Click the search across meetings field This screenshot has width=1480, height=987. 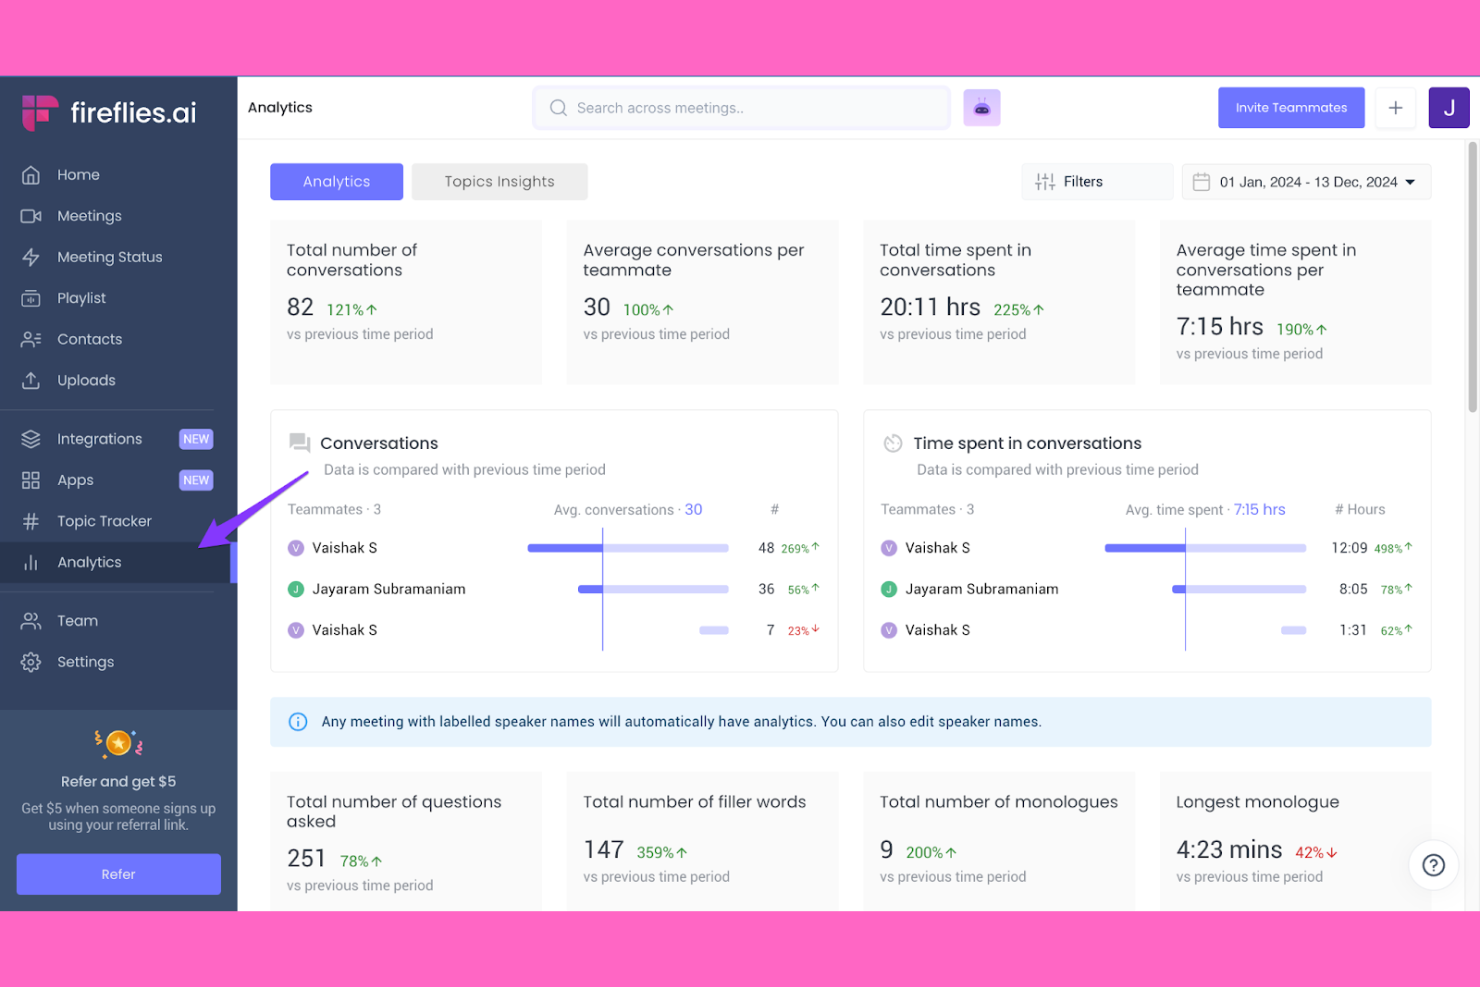pos(740,107)
